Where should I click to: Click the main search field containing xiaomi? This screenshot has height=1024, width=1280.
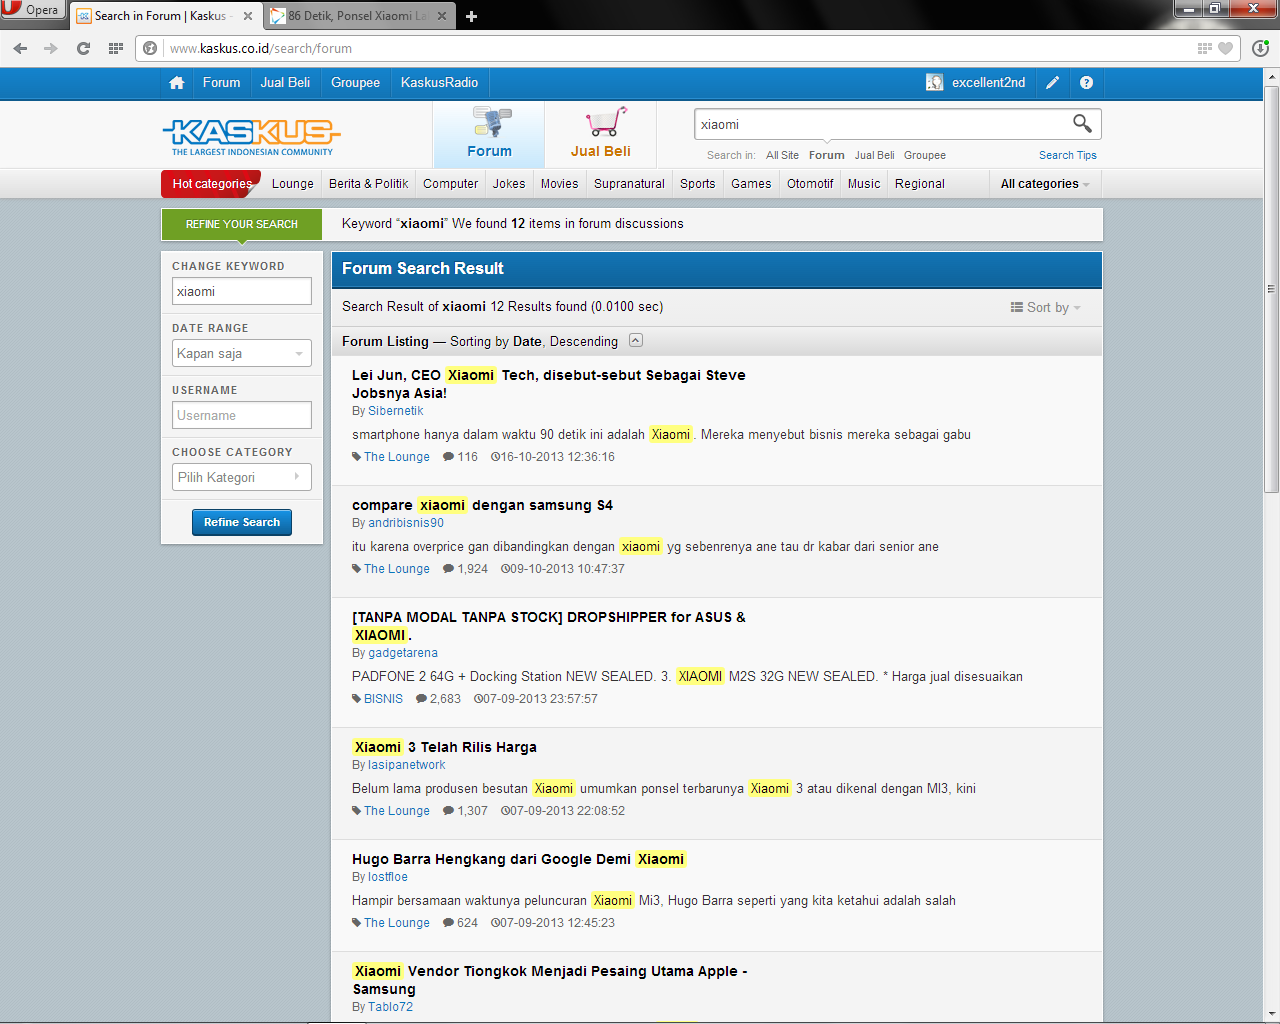(882, 124)
